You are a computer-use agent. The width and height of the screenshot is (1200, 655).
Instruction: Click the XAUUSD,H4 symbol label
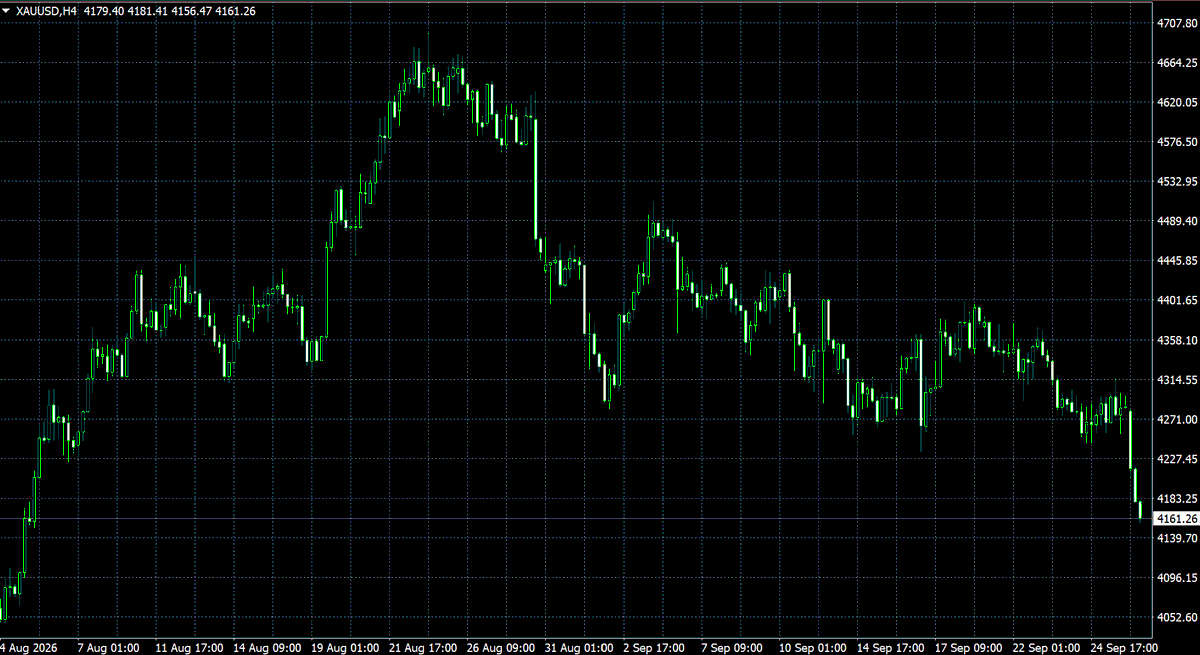(x=48, y=11)
